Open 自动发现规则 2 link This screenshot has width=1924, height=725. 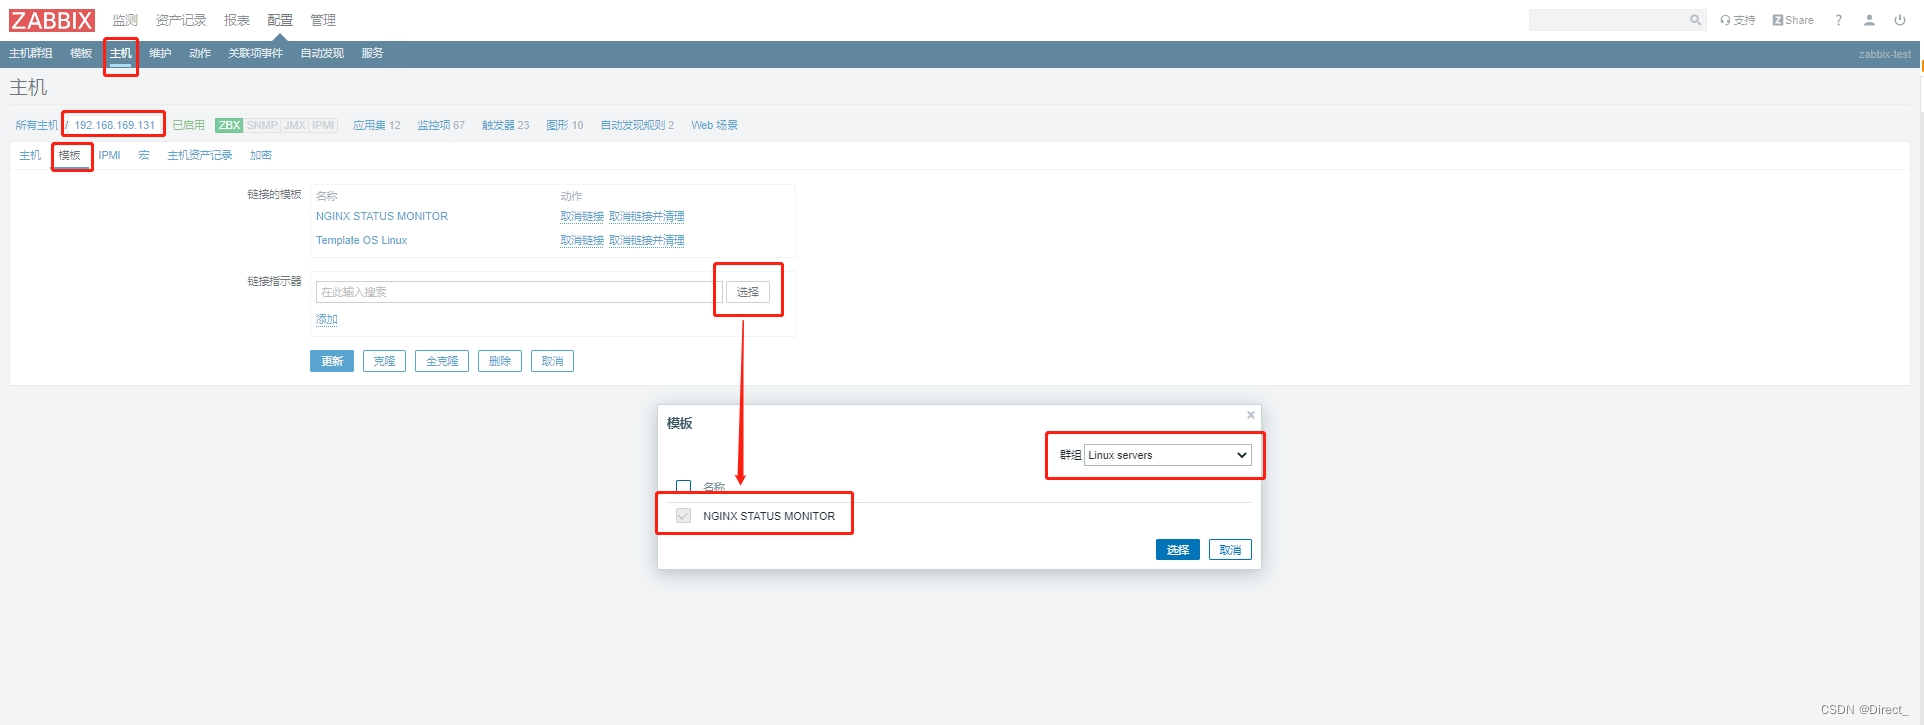click(637, 125)
